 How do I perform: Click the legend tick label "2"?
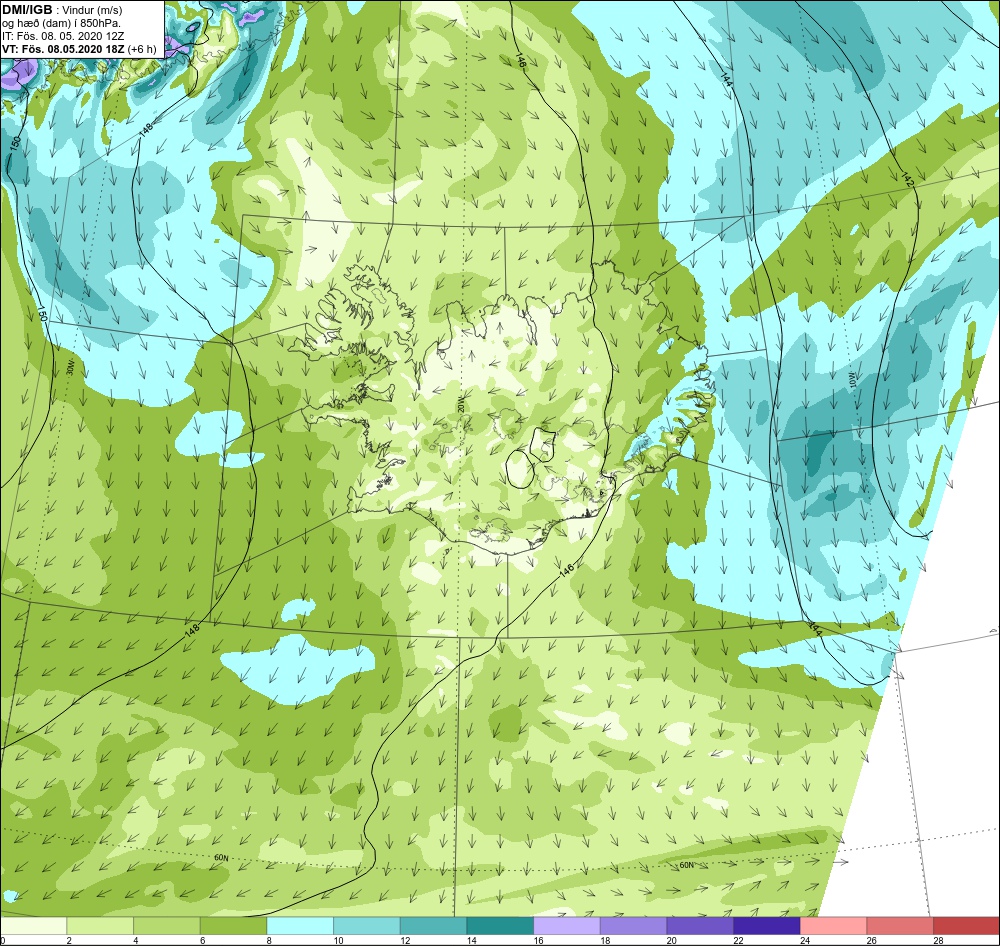[70, 940]
